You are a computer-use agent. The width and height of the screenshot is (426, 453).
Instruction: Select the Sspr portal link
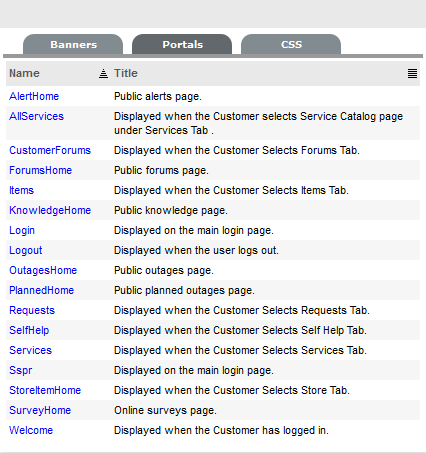pos(21,370)
